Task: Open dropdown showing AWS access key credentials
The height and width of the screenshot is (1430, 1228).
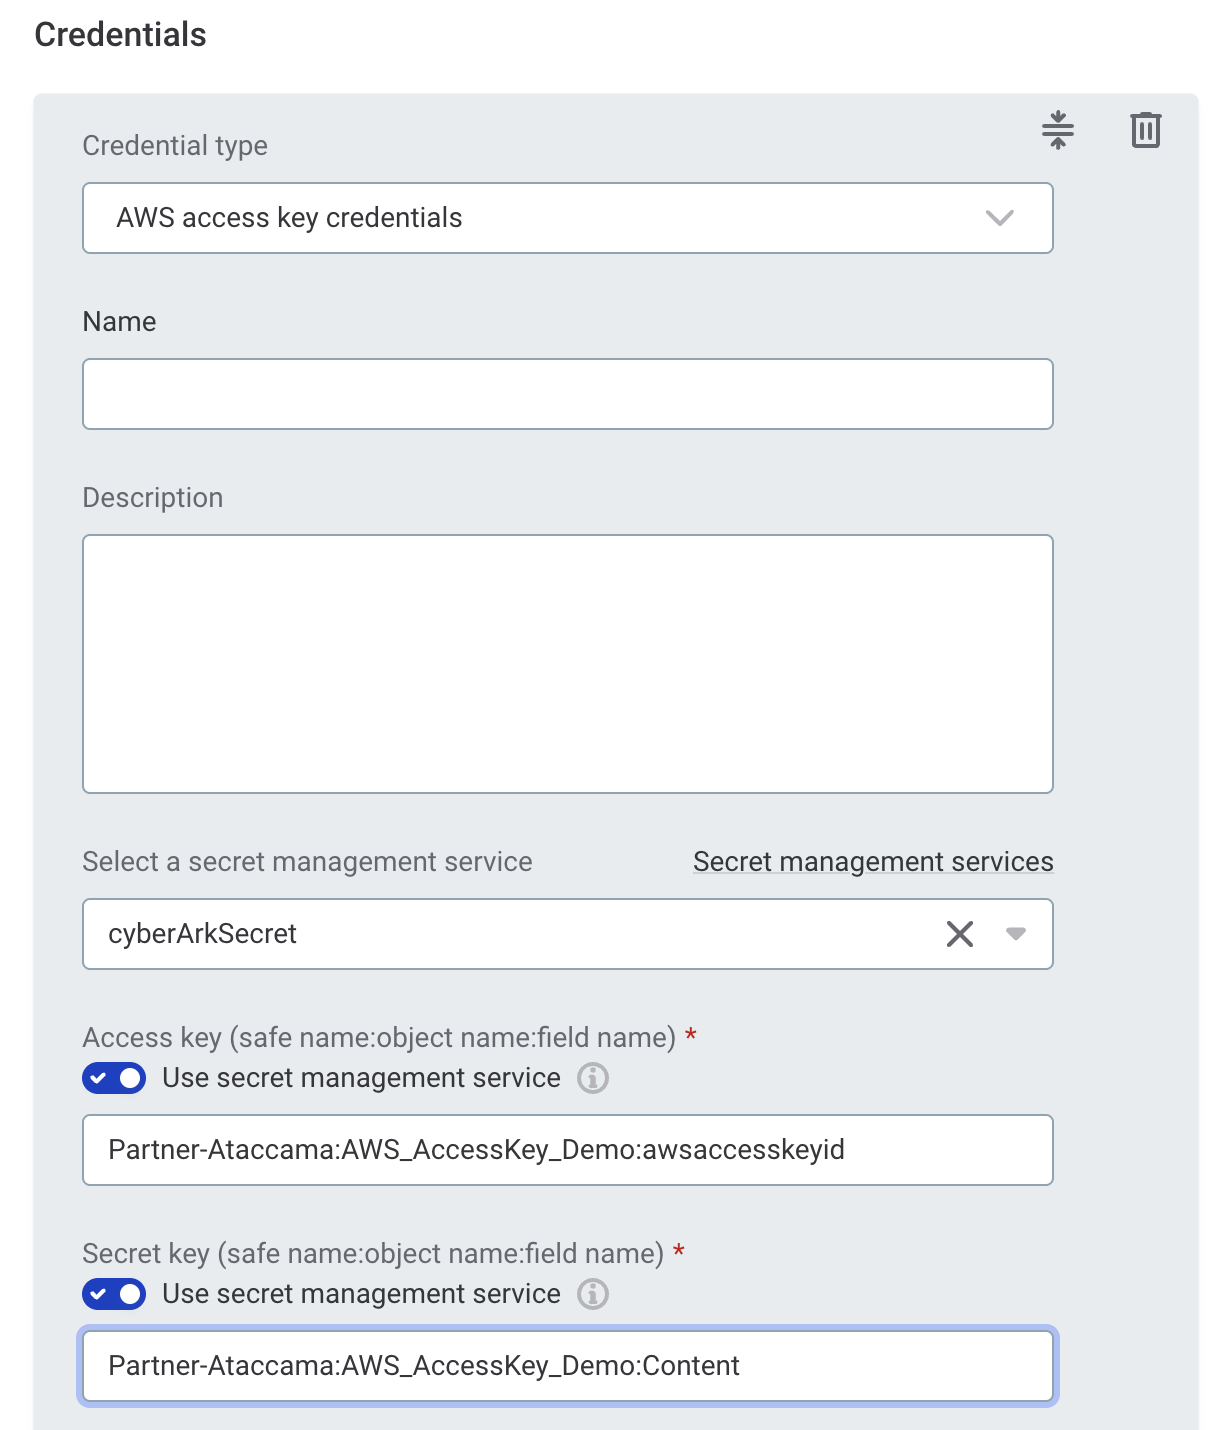Action: coord(1001,218)
